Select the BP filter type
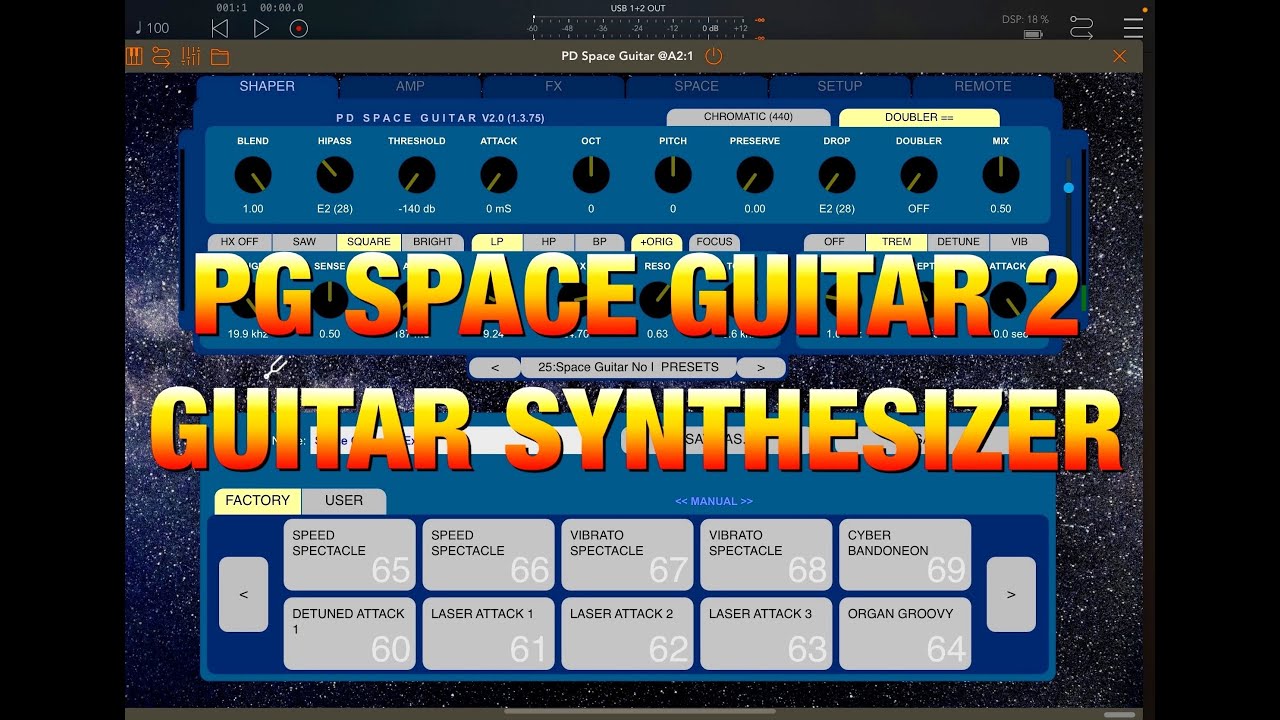Screen dimensions: 1280x720 click(x=600, y=242)
